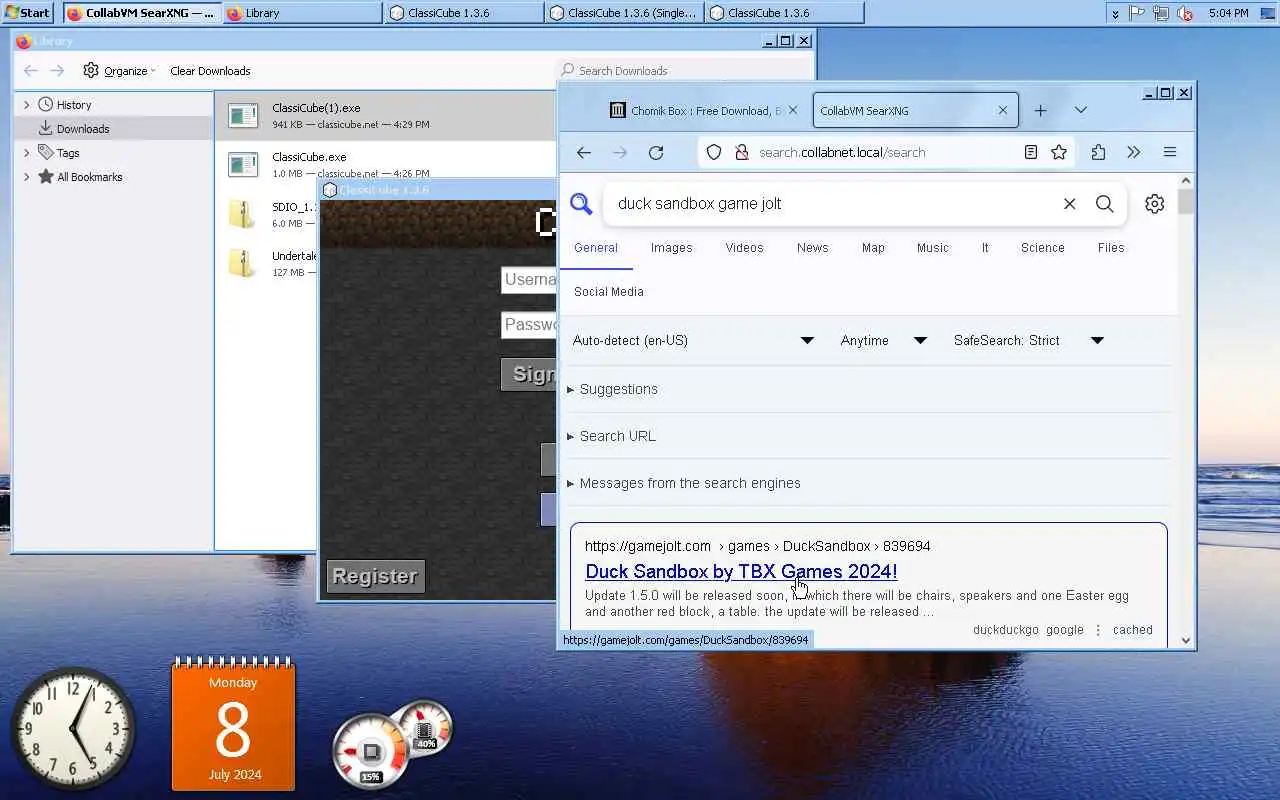Open the cached result link
The image size is (1280, 800).
[1132, 630]
